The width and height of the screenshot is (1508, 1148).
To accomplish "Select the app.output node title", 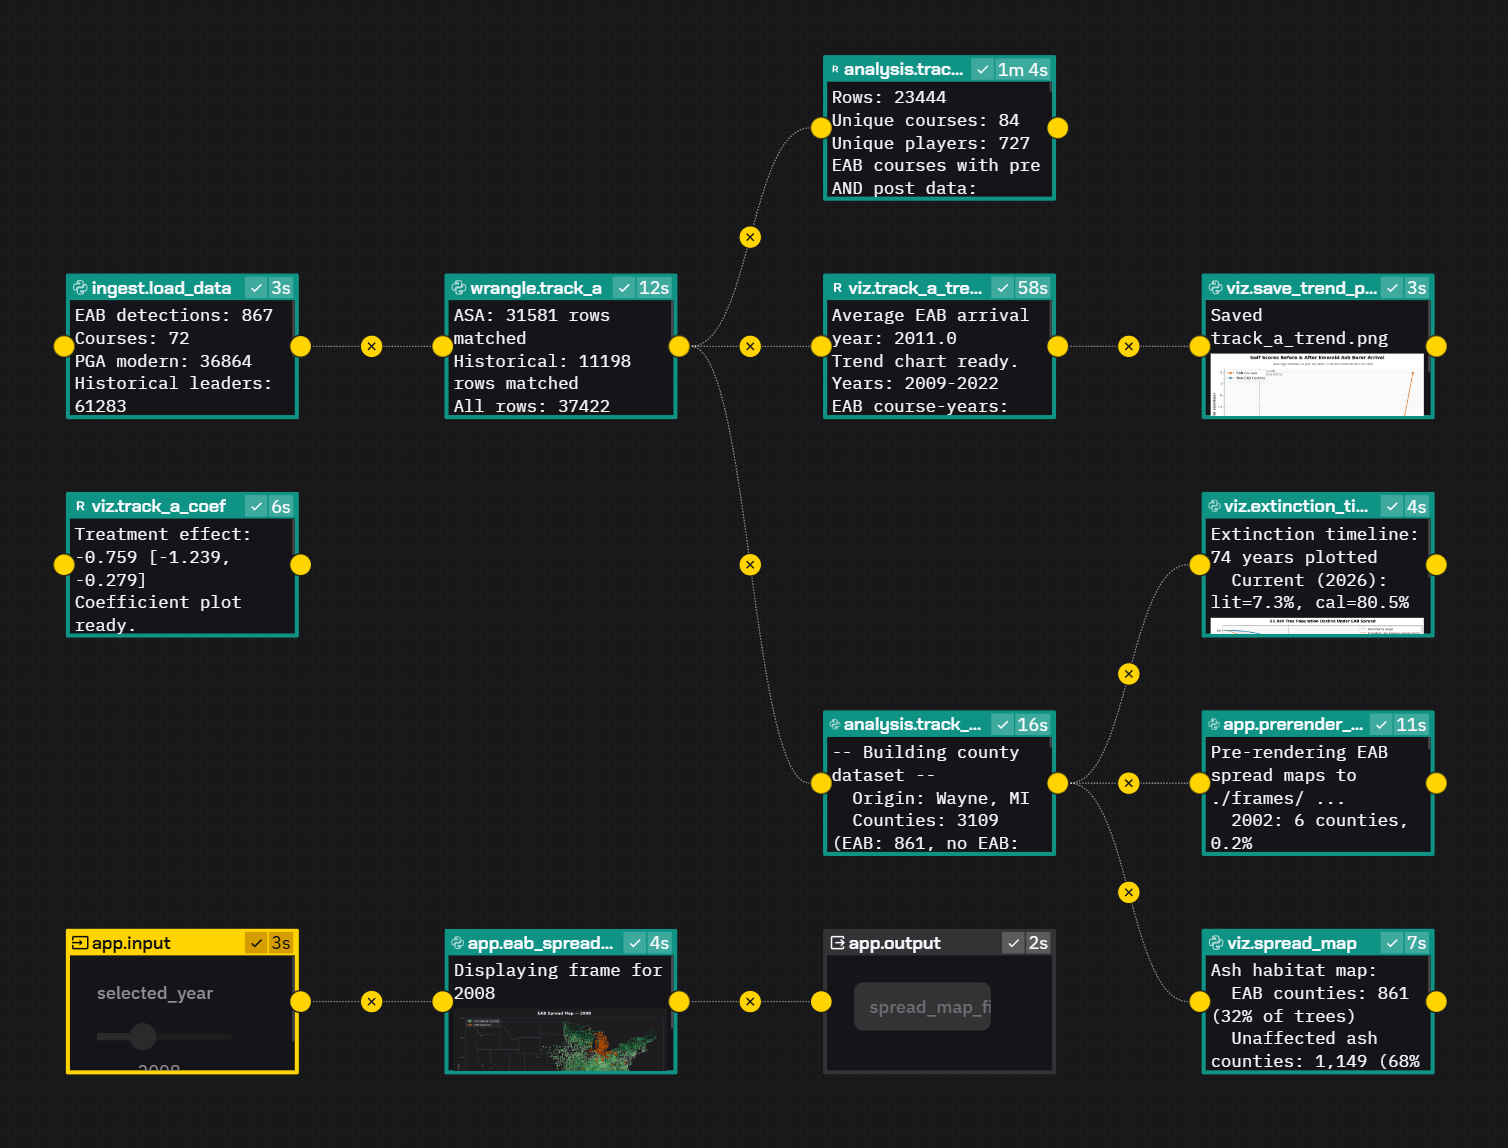I will [894, 943].
